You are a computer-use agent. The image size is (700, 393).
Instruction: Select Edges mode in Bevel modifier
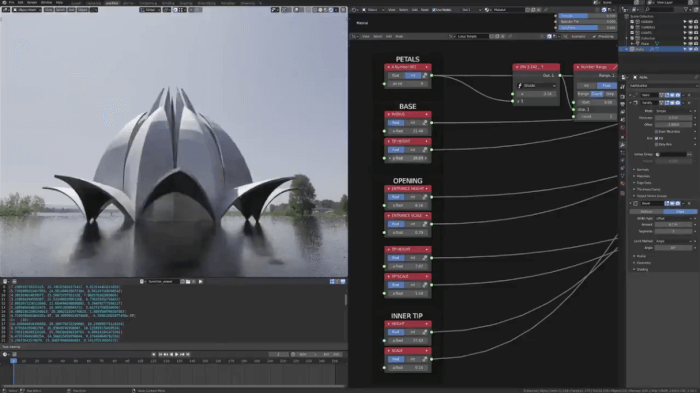point(680,212)
